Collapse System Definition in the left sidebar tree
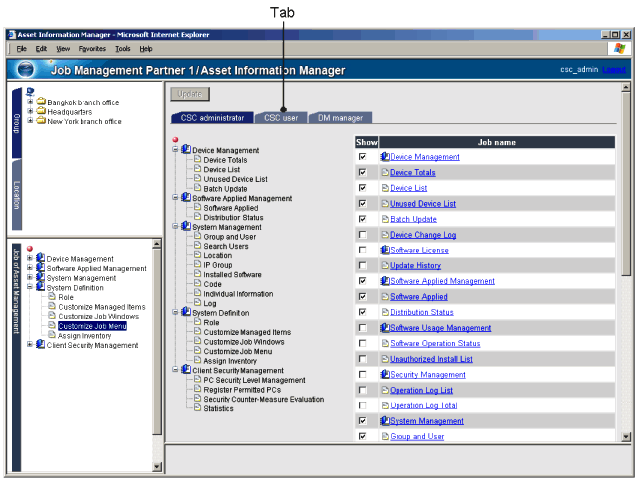637x480 pixels. 31,288
